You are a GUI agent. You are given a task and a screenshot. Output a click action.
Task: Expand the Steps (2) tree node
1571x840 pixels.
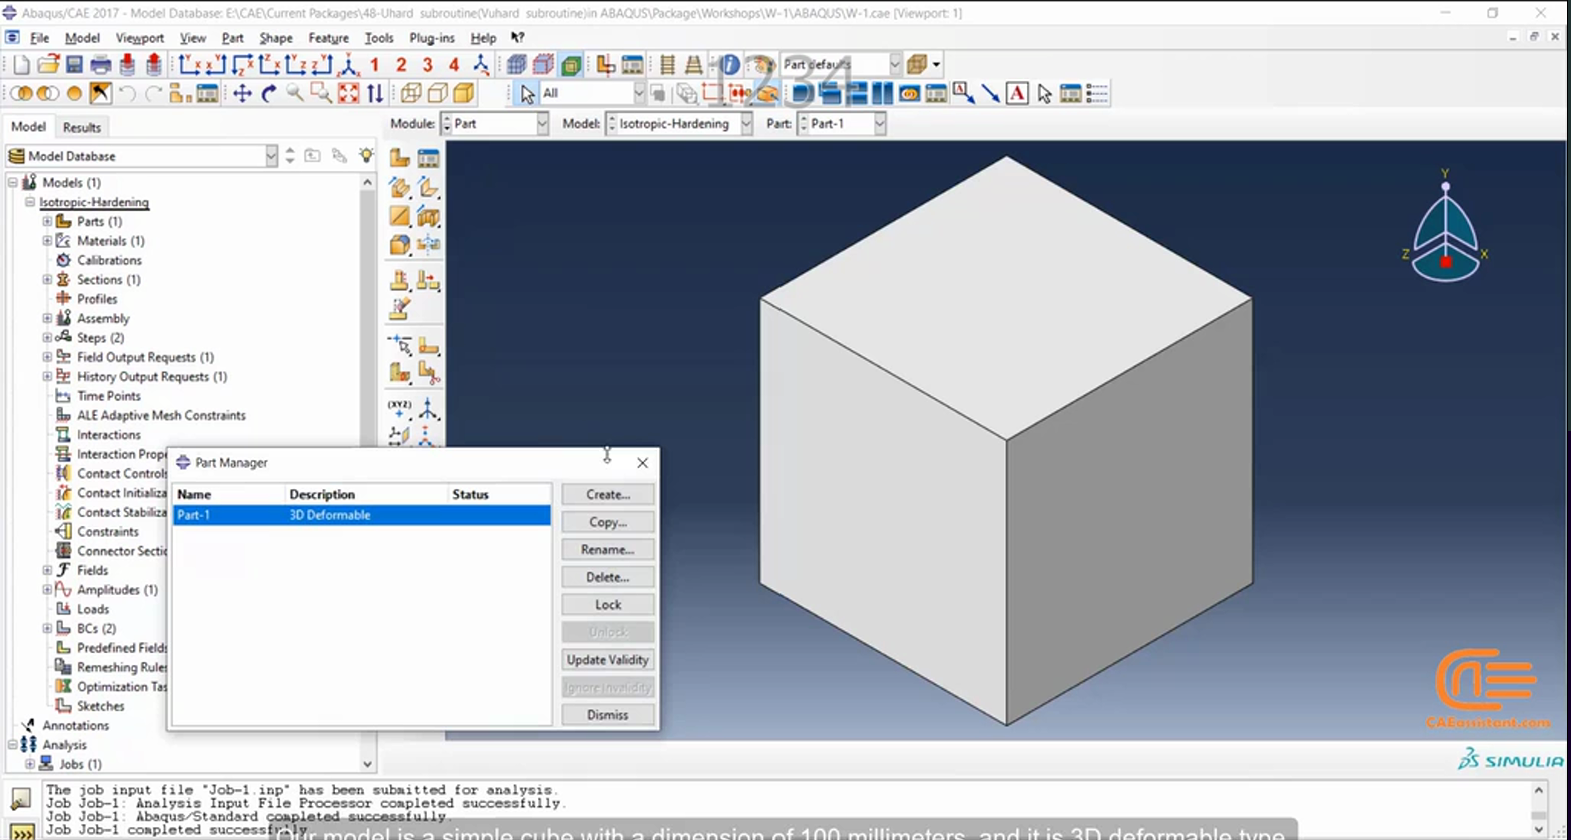coord(47,338)
